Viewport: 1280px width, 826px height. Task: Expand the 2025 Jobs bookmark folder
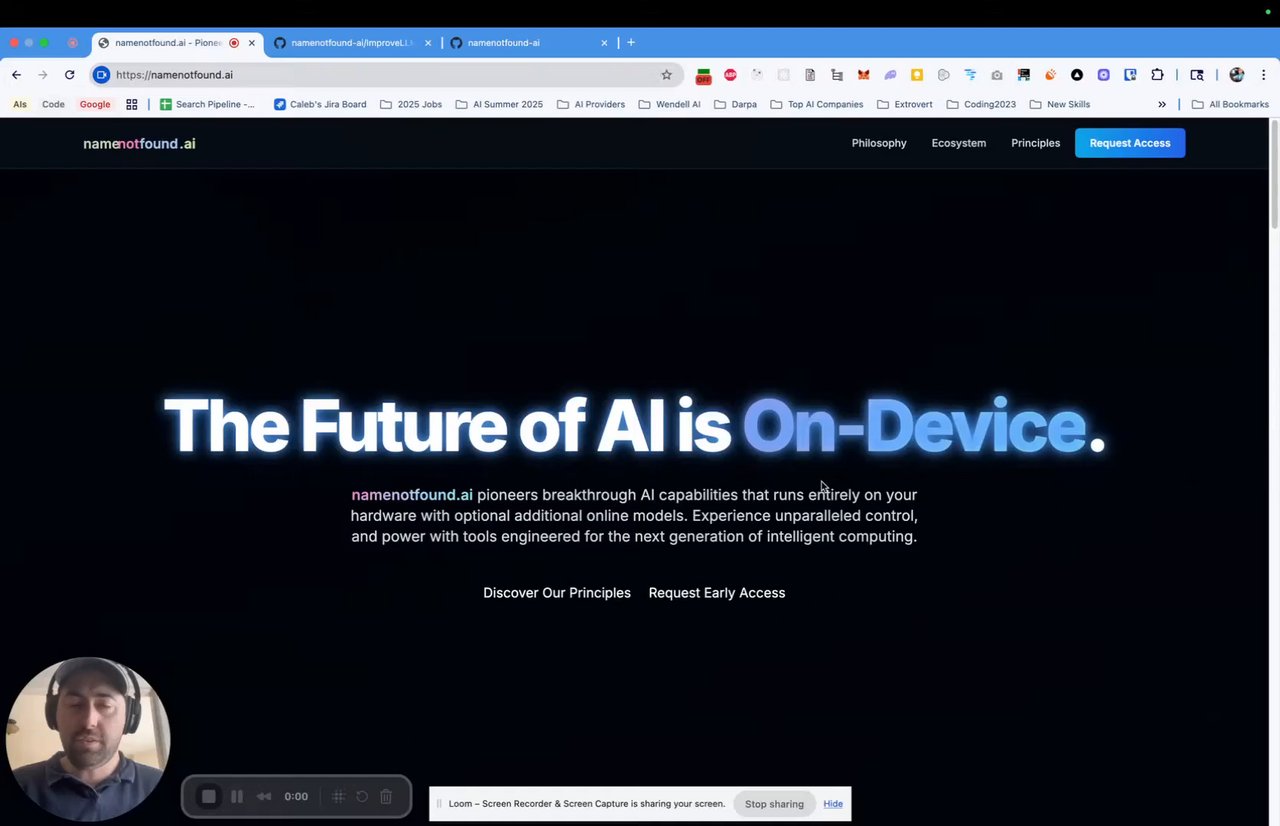point(410,104)
